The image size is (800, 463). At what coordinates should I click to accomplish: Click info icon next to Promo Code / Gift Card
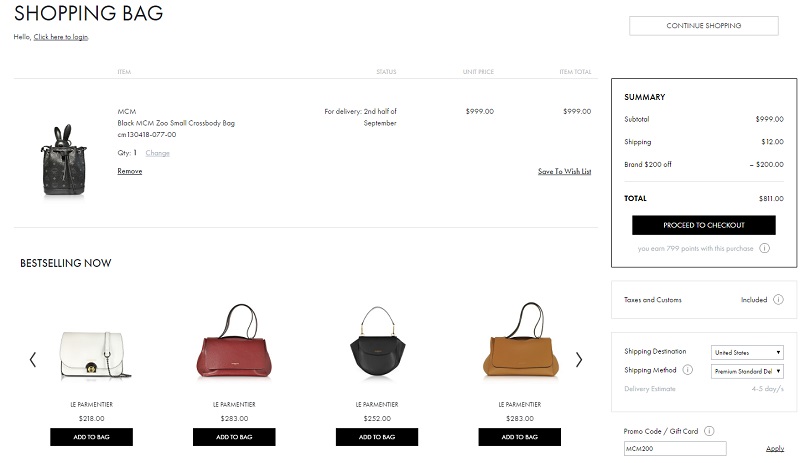coord(708,431)
